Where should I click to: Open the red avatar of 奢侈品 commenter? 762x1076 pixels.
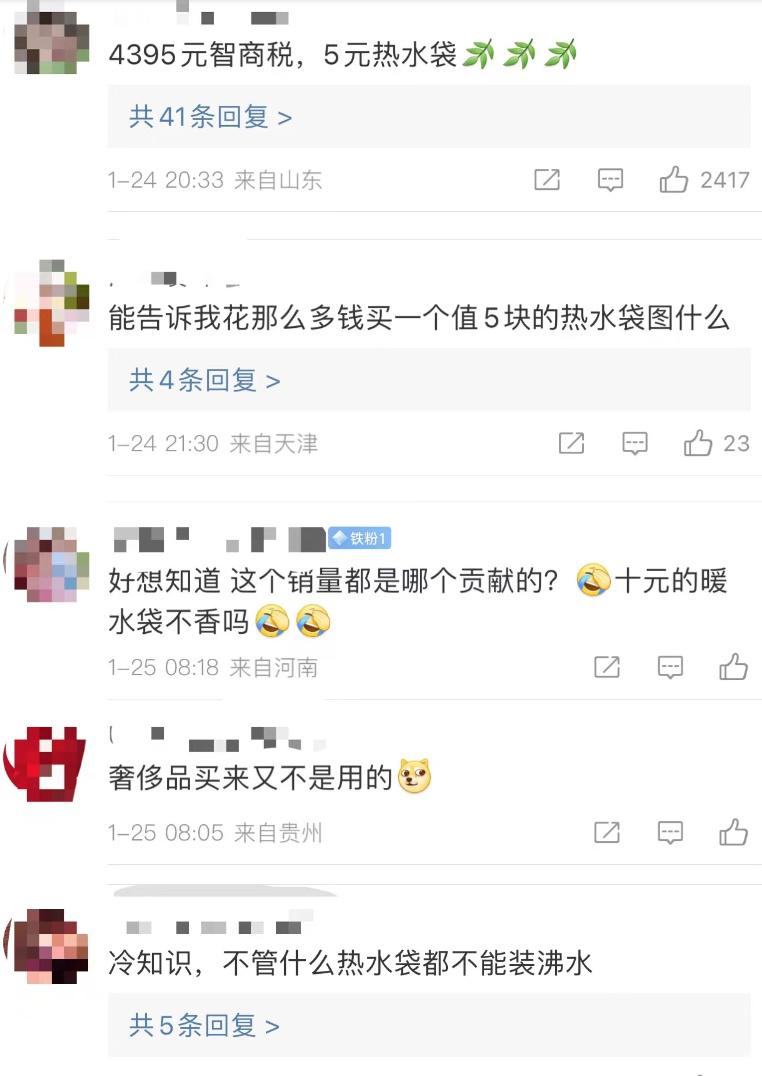[x=45, y=764]
